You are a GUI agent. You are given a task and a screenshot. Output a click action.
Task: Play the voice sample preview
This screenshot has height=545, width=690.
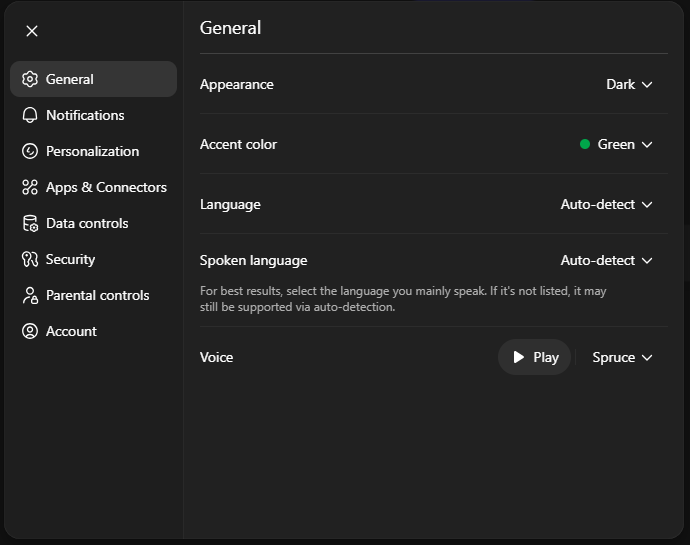point(535,358)
